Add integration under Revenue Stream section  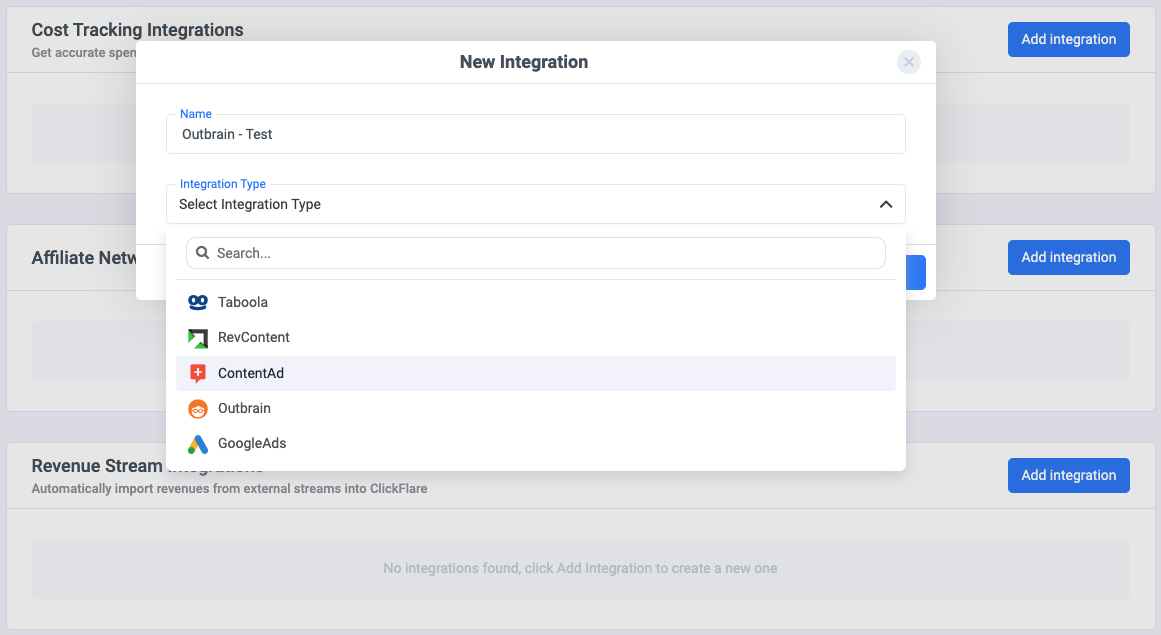[1068, 475]
